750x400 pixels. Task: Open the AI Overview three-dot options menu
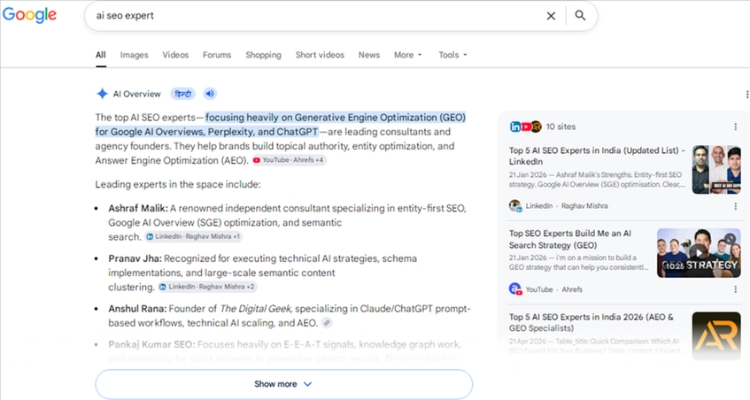click(x=747, y=94)
